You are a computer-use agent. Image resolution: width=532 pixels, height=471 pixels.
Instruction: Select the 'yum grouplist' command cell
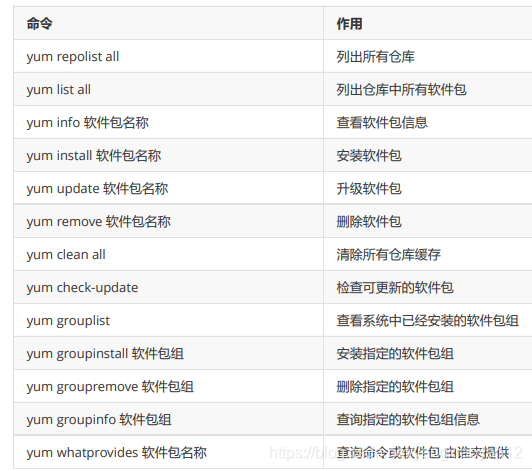(x=168, y=320)
